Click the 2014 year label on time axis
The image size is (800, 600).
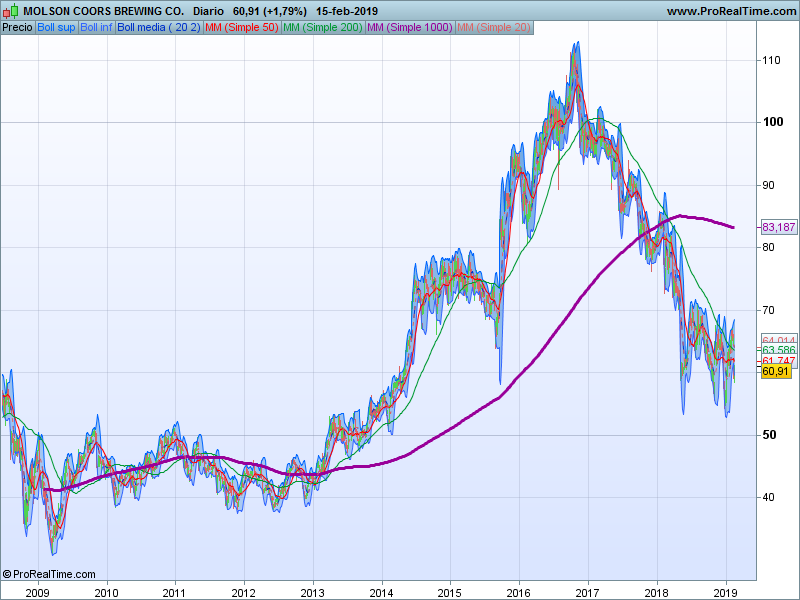click(x=381, y=593)
